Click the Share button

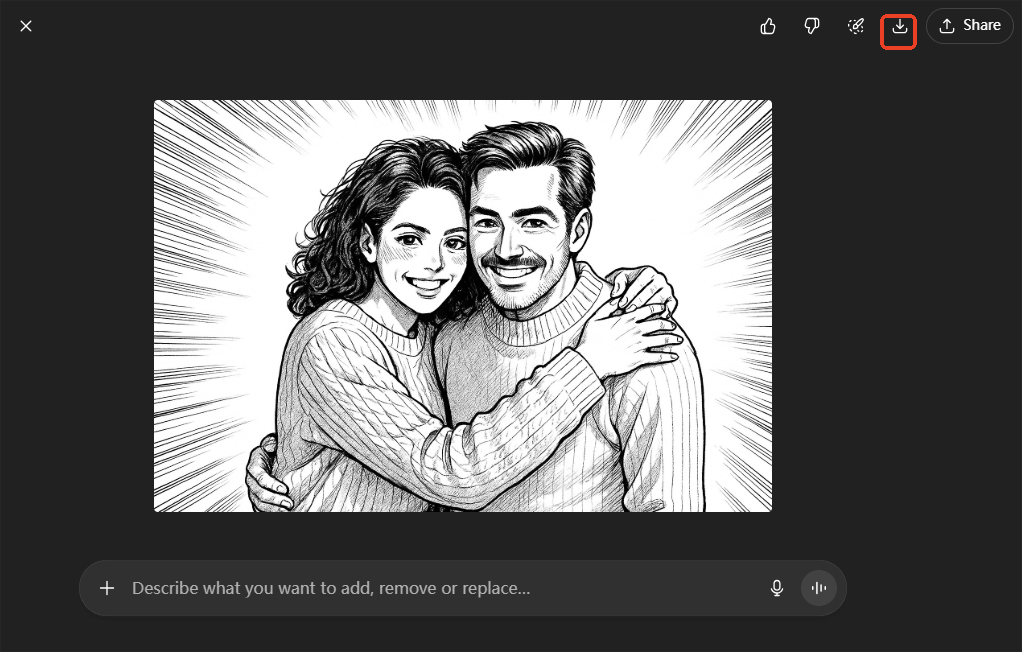coord(970,26)
